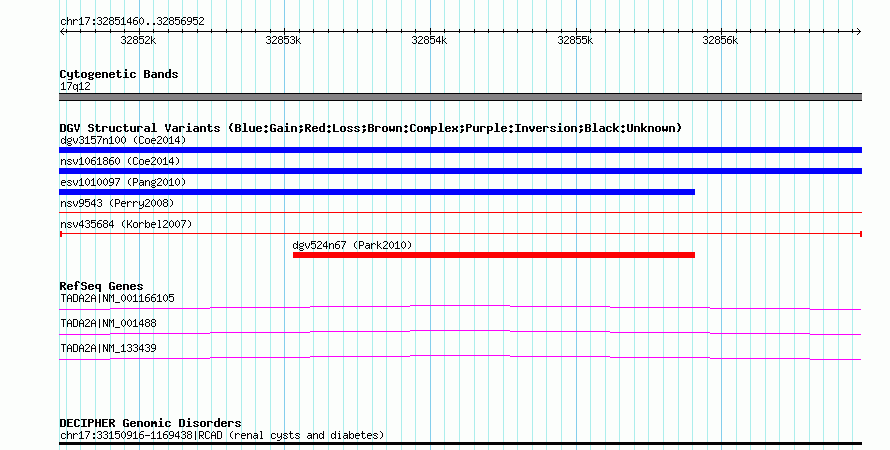Click the ruler's right end arrow
This screenshot has width=890, height=450.
click(858, 32)
